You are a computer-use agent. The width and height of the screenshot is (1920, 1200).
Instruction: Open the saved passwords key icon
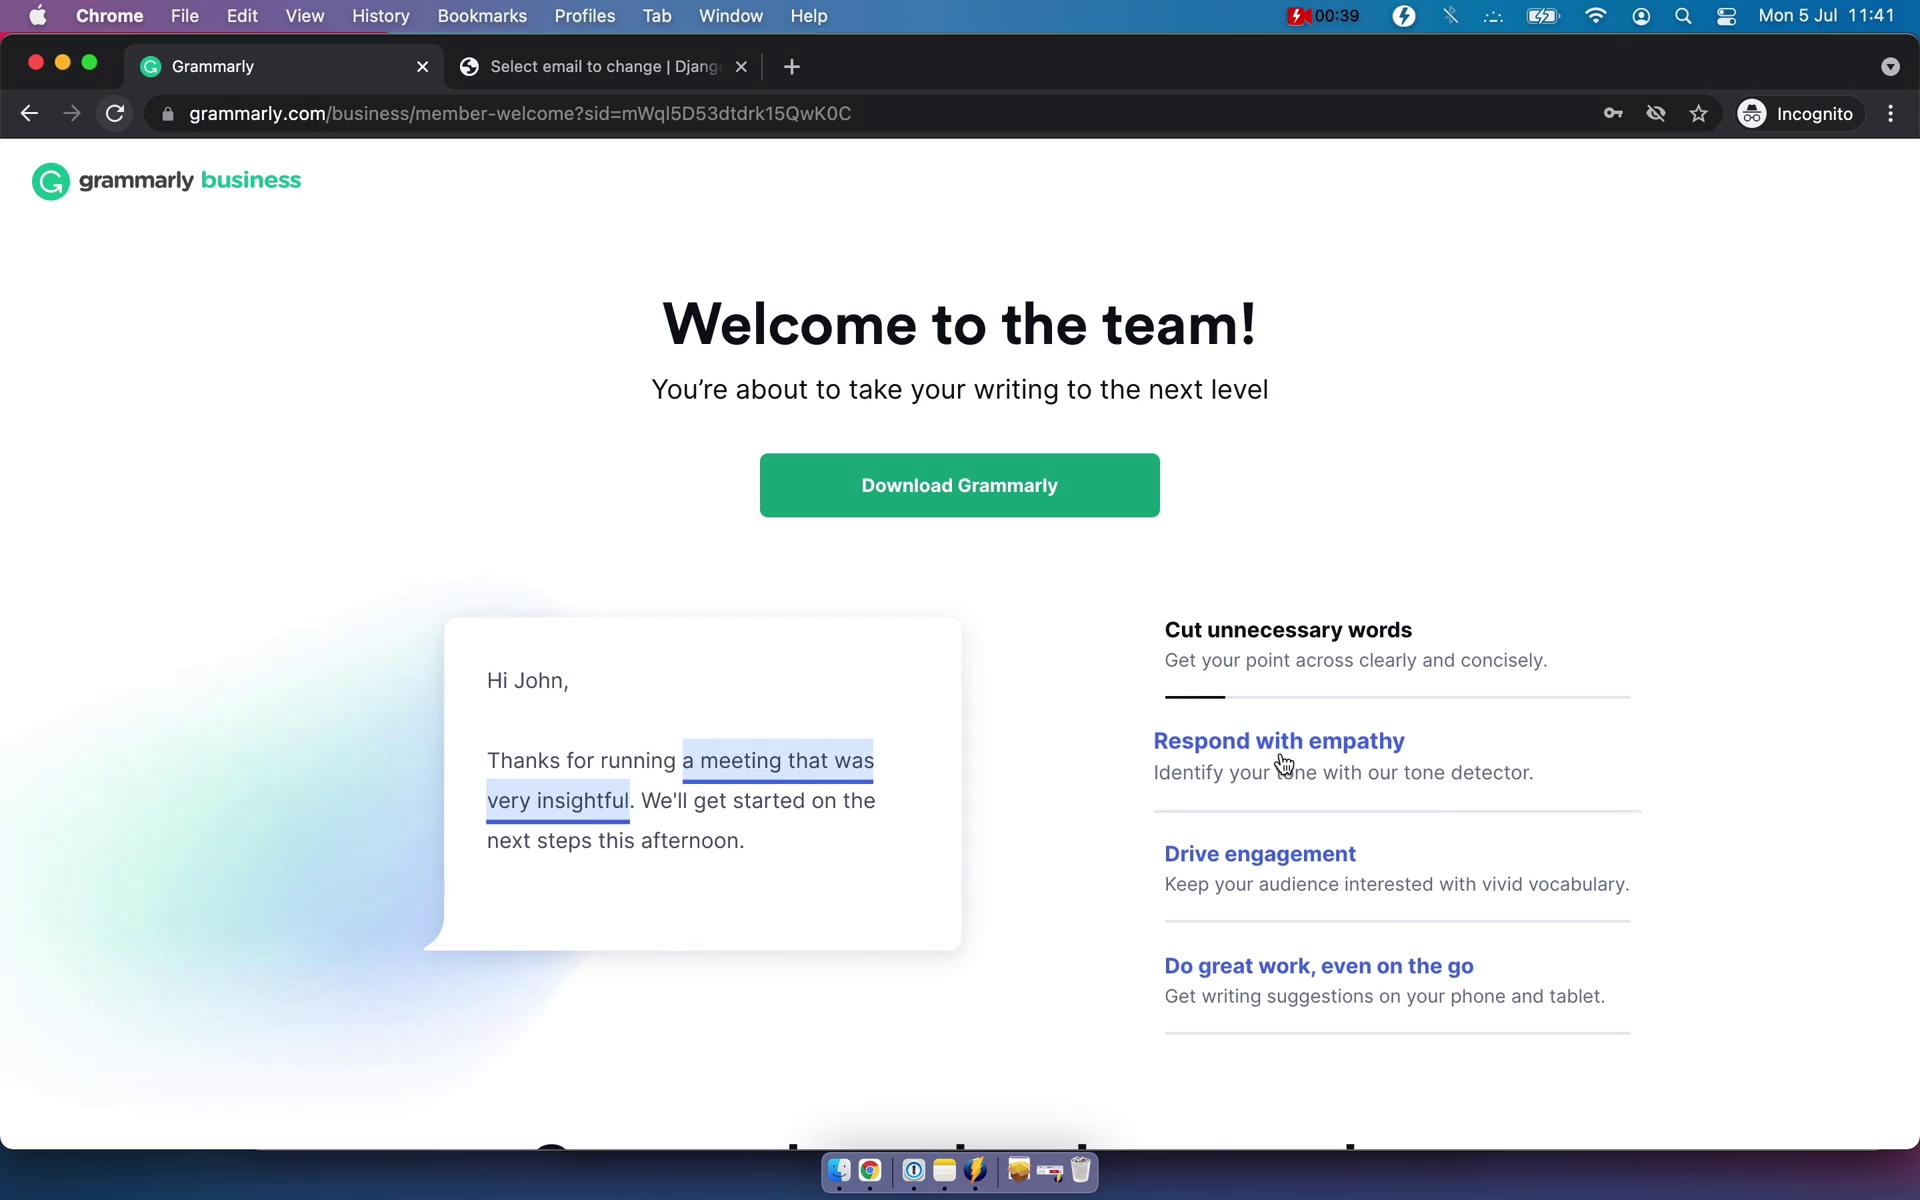[1613, 114]
